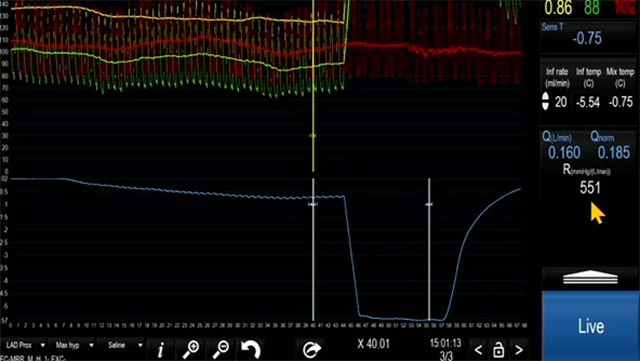Increase infusion rate with the up arrow
This screenshot has height=361, width=640.
click(545, 97)
